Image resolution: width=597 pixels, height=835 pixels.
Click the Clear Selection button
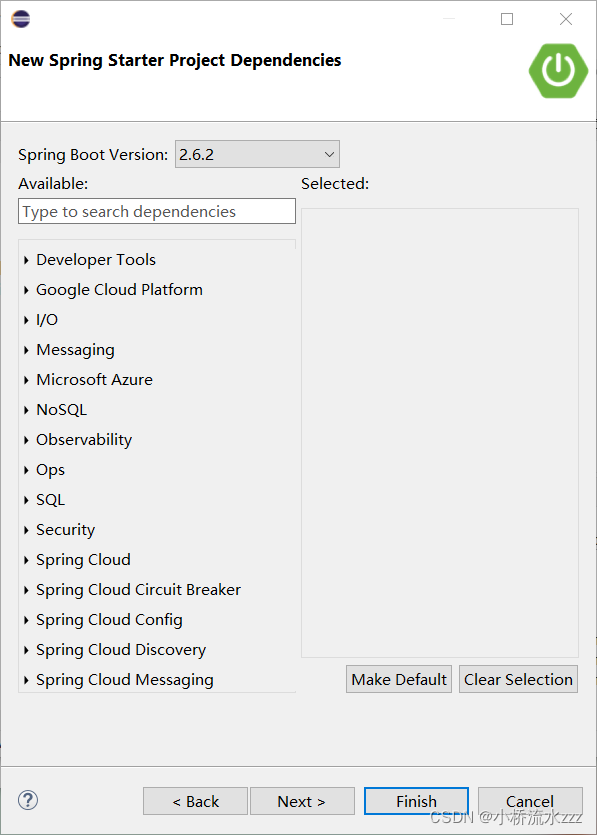click(x=518, y=679)
